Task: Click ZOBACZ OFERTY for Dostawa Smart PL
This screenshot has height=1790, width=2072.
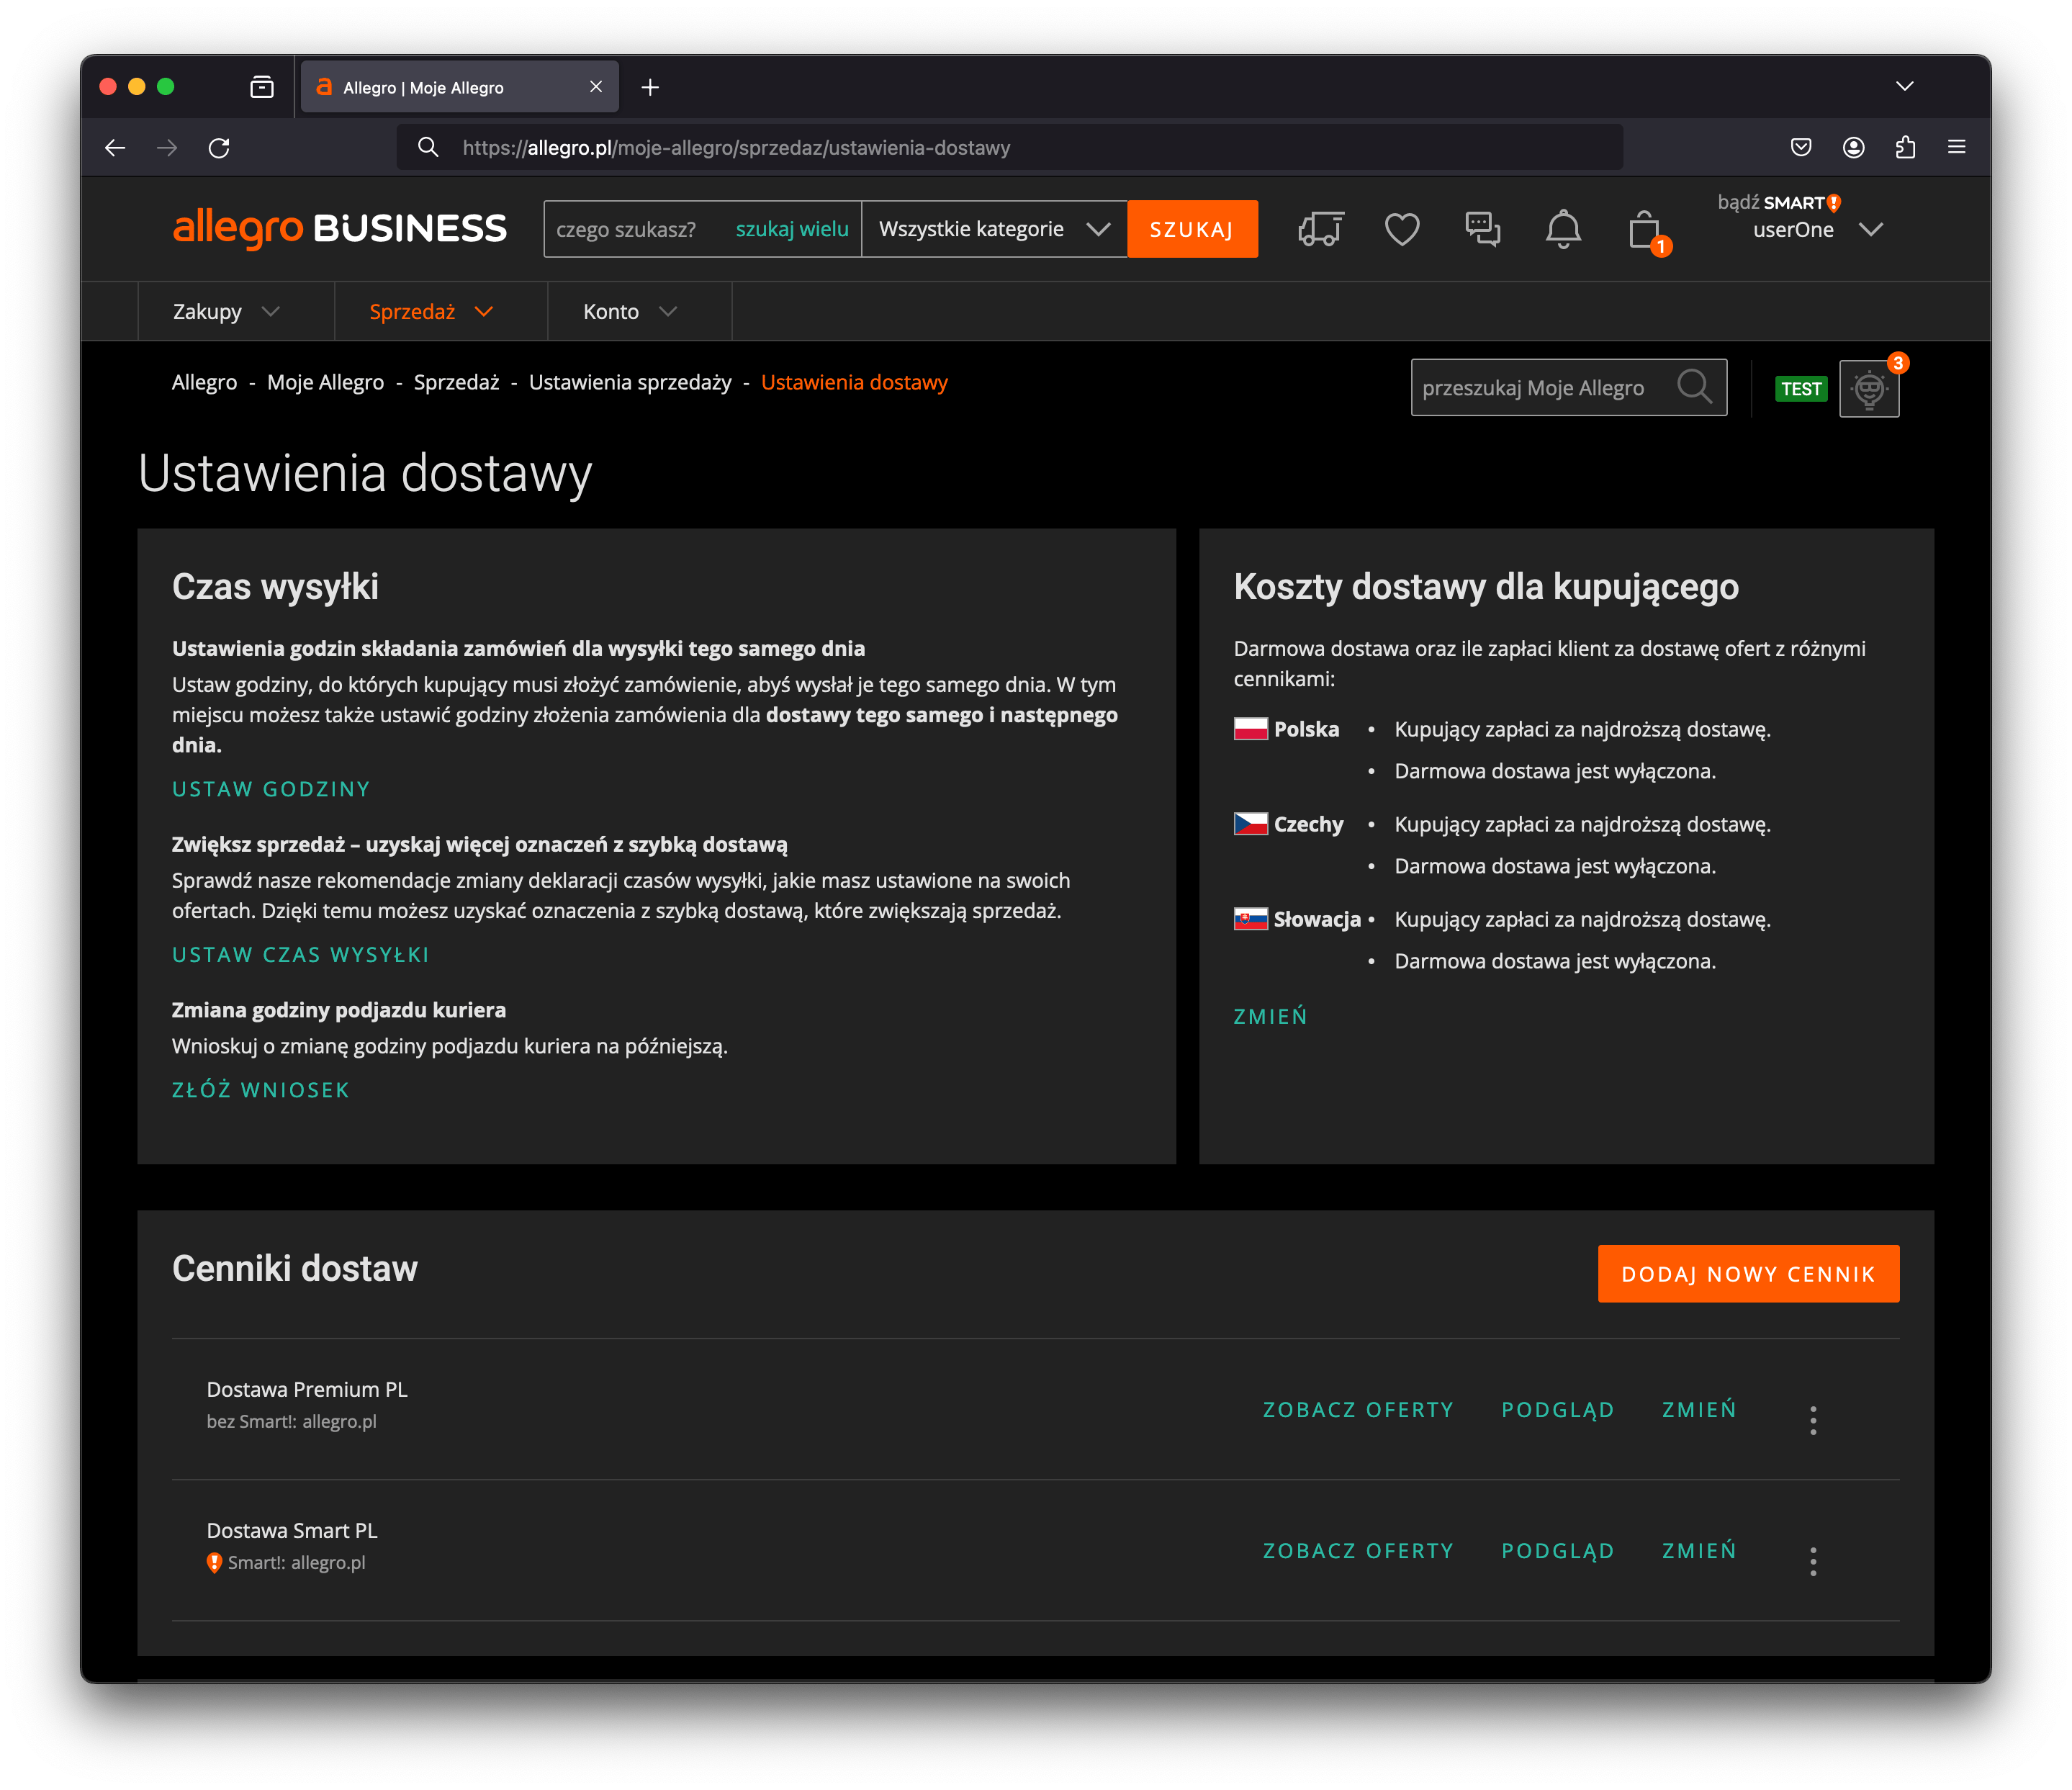Action: pyautogui.click(x=1358, y=1550)
